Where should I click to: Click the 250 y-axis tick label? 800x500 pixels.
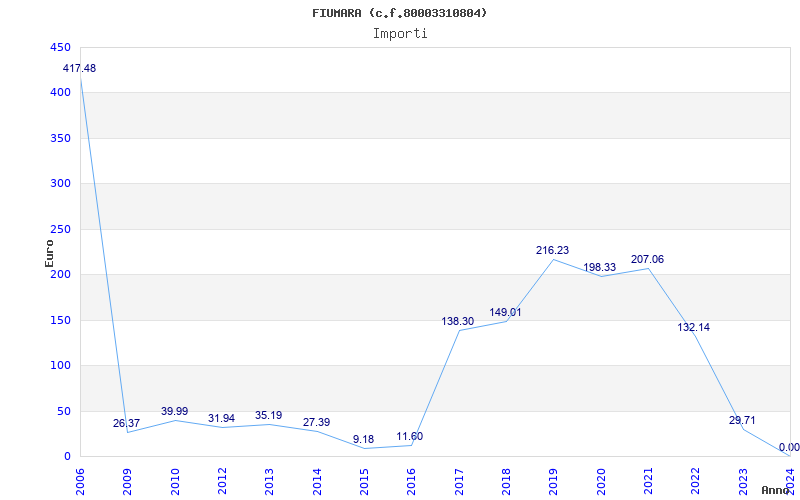tap(60, 230)
